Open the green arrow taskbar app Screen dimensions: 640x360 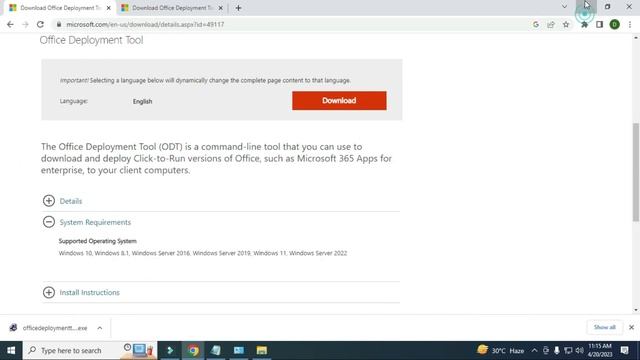[170, 350]
